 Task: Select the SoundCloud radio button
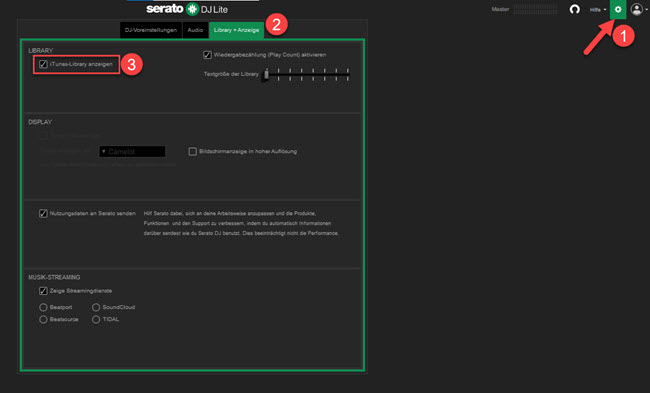96,307
